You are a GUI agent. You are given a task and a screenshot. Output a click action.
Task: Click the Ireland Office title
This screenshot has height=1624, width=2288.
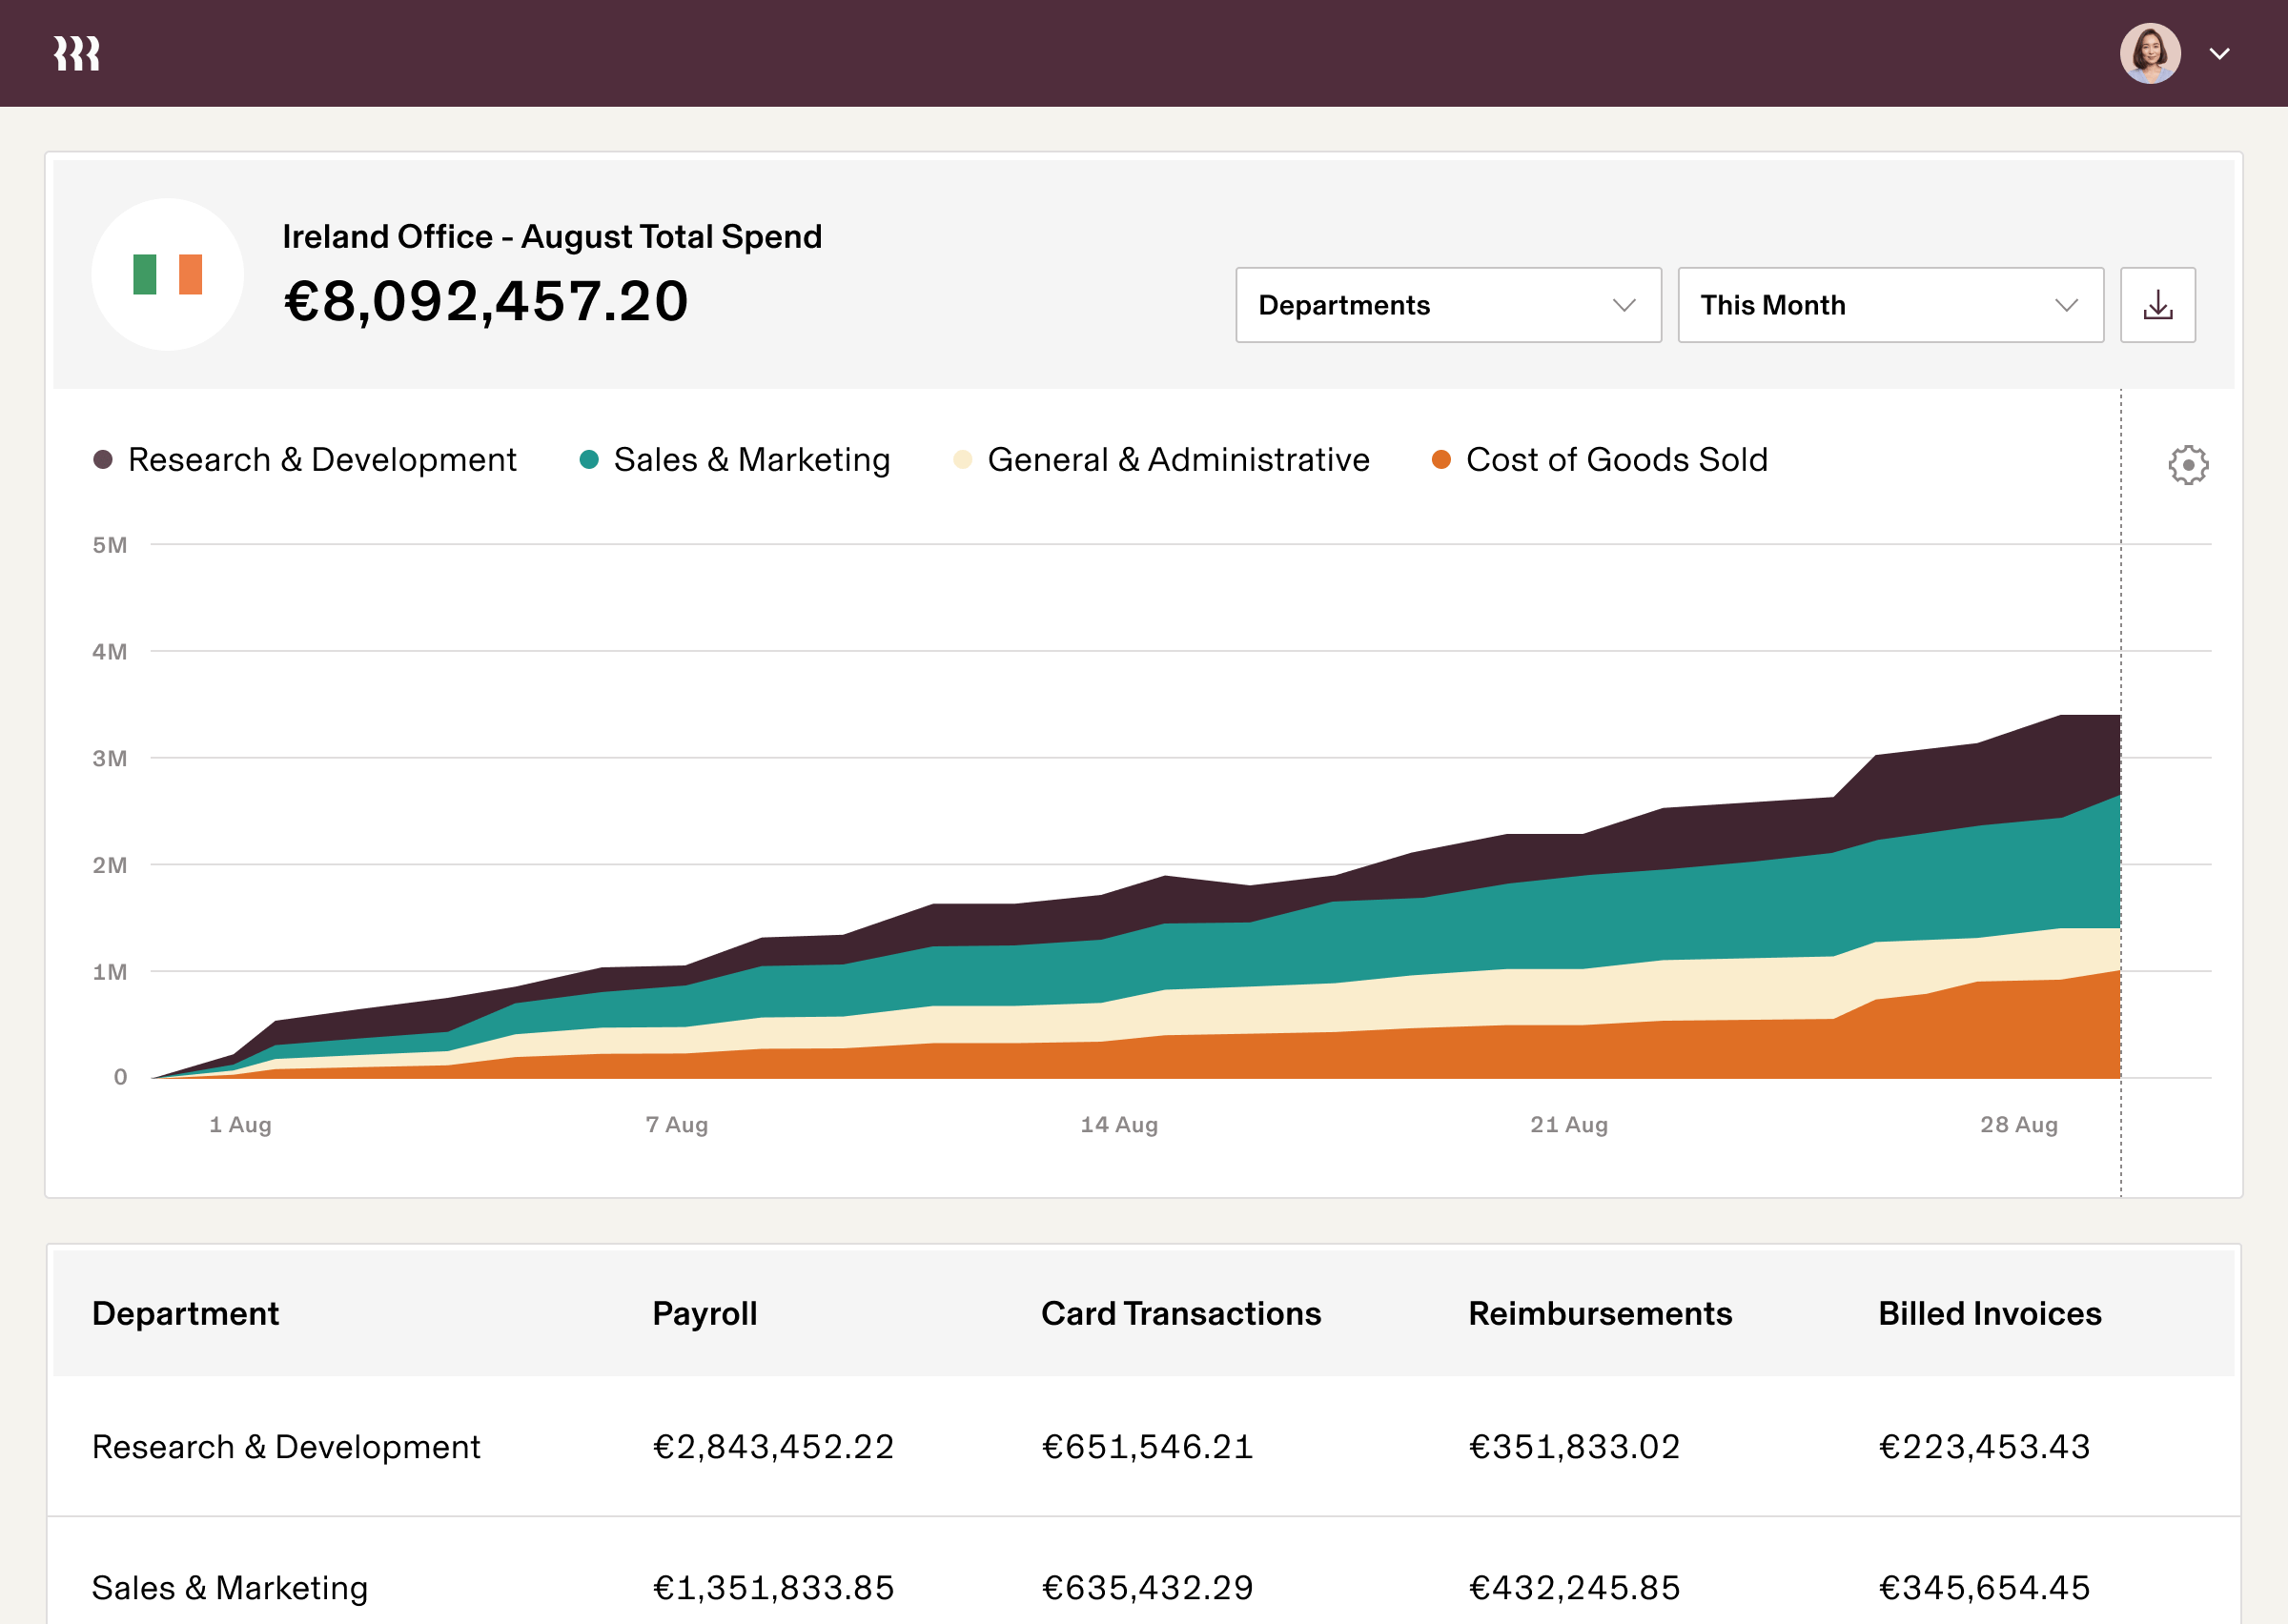[551, 235]
